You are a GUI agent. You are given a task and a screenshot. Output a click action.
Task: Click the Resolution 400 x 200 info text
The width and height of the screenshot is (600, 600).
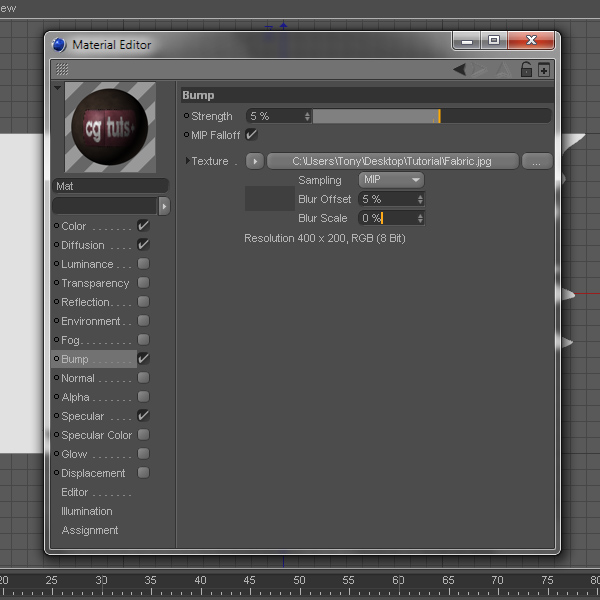[x=324, y=238]
